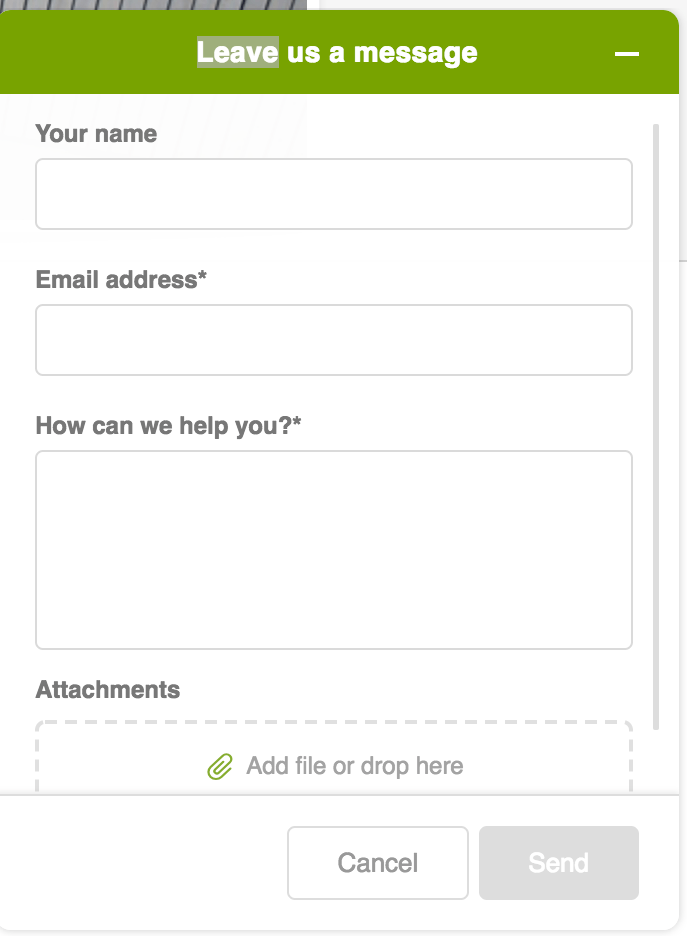Image resolution: width=687 pixels, height=936 pixels.
Task: Click the Attachments label
Action: pyautogui.click(x=108, y=690)
